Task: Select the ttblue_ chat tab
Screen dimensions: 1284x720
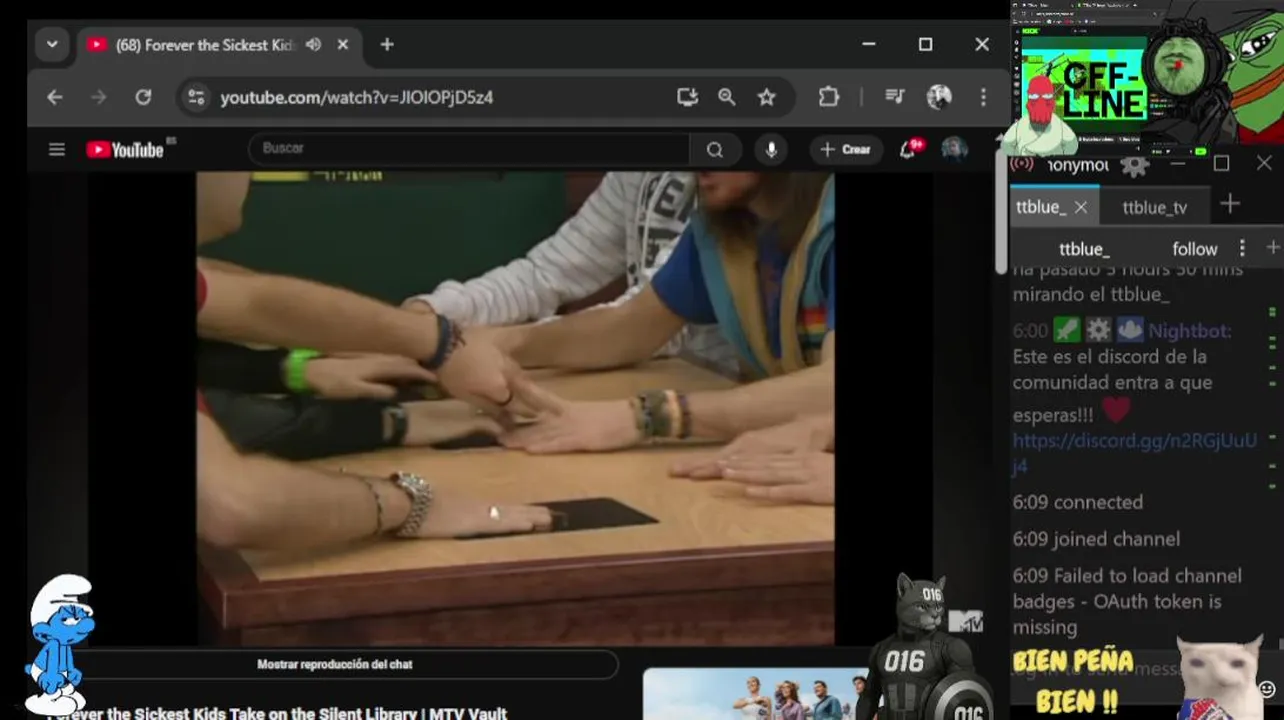Action: click(1040, 207)
